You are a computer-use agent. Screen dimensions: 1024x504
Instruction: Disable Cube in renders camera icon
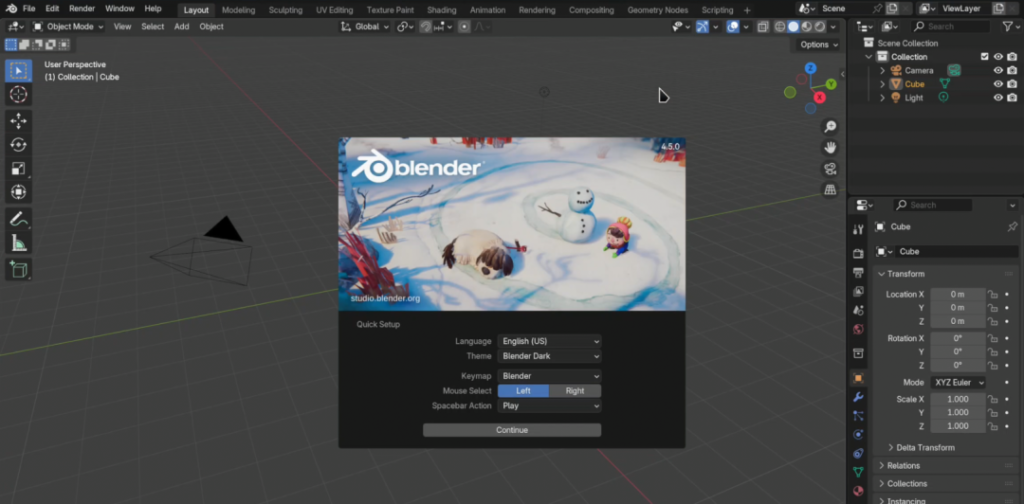point(1012,84)
